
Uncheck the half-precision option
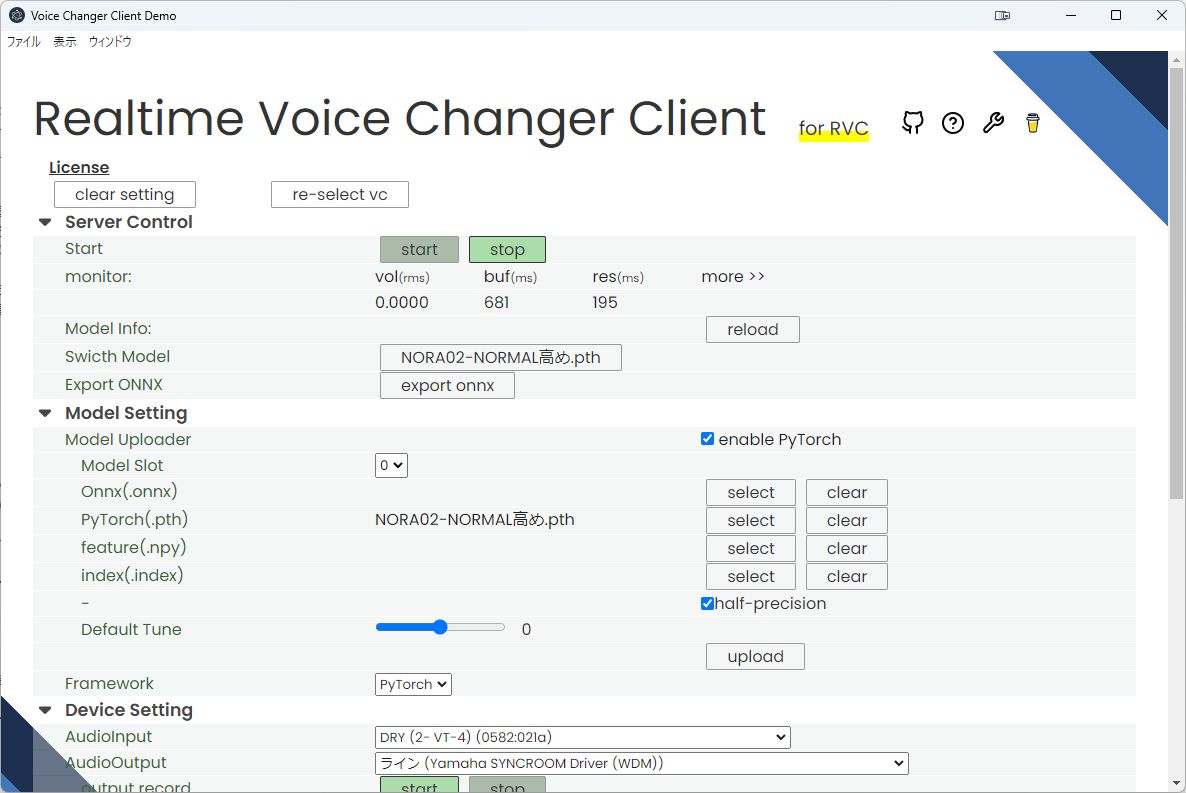coord(707,602)
